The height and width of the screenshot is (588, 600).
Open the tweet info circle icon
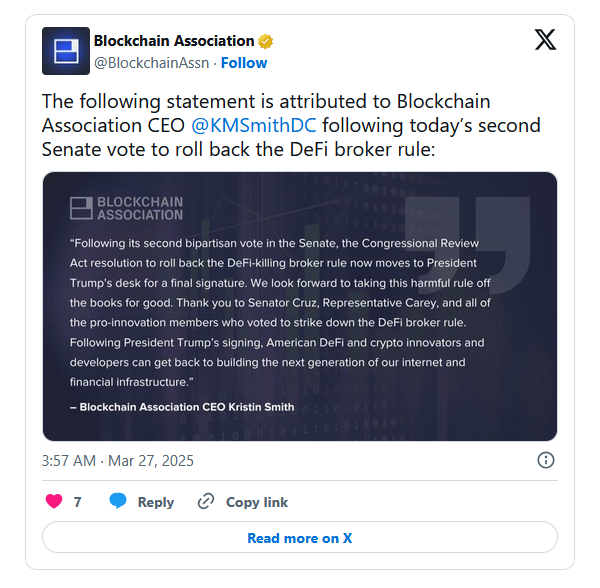546,460
